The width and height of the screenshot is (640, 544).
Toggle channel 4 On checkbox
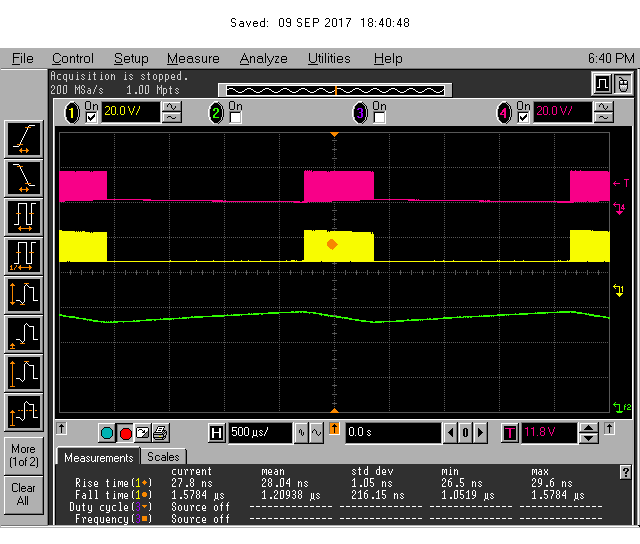(x=523, y=118)
